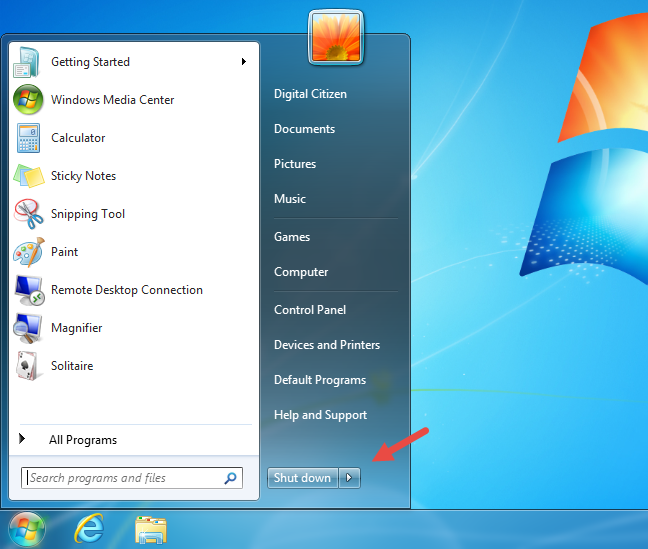Open Default Programs
Image resolution: width=648 pixels, height=549 pixels.
tap(320, 380)
